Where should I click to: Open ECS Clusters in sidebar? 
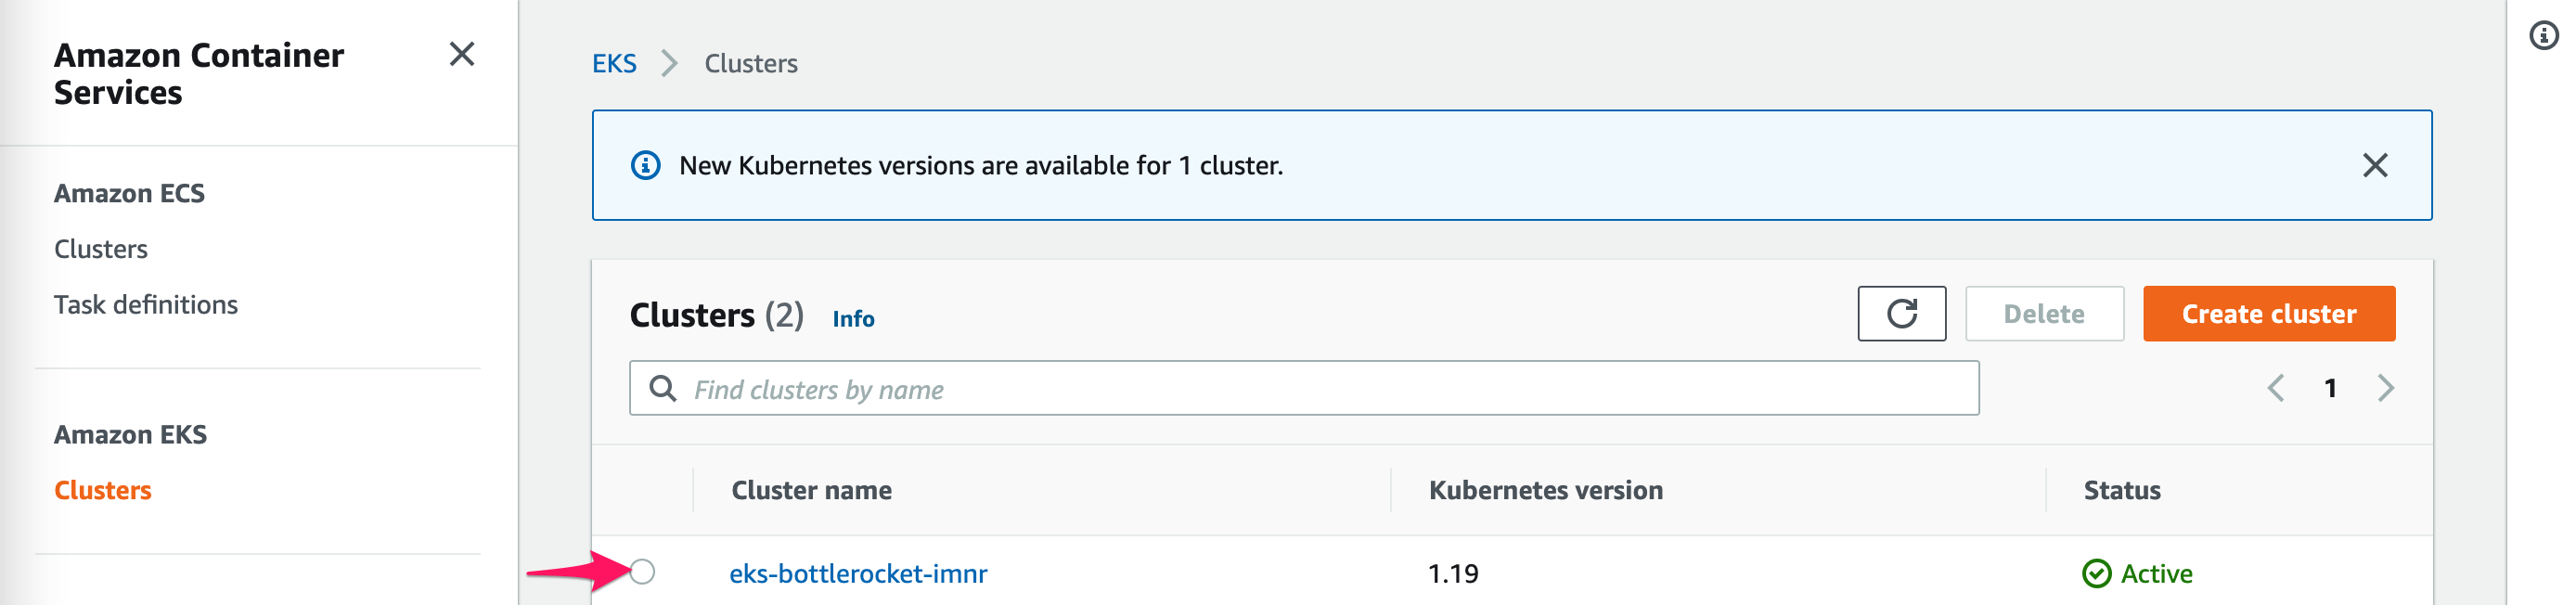pyautogui.click(x=101, y=249)
